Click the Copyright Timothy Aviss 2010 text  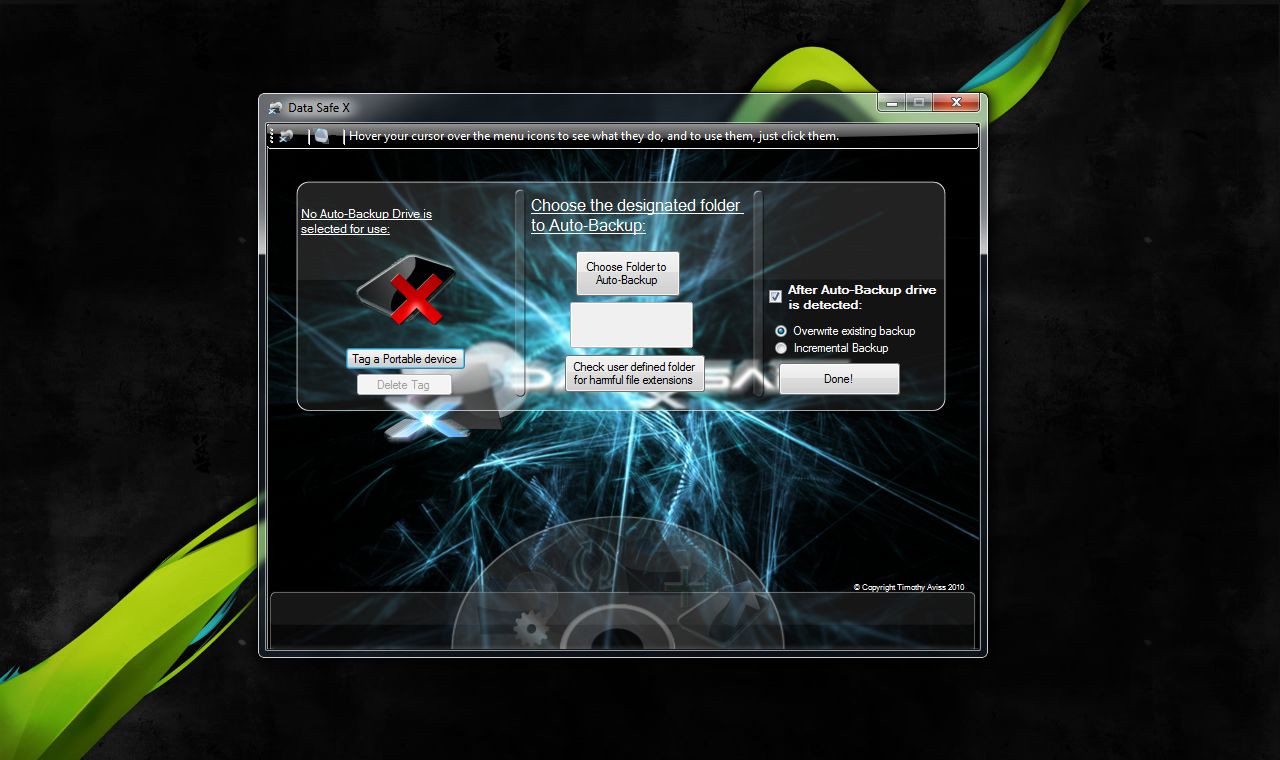coord(909,588)
